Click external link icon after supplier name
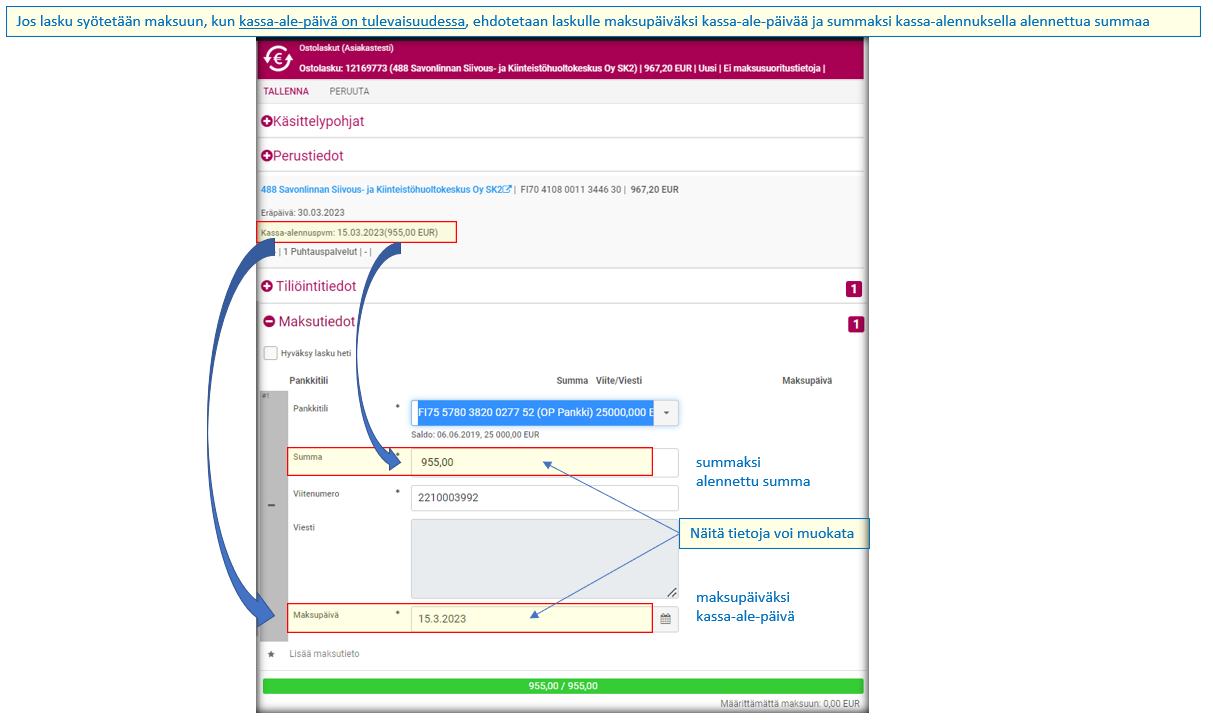1213x720 pixels. [x=507, y=189]
